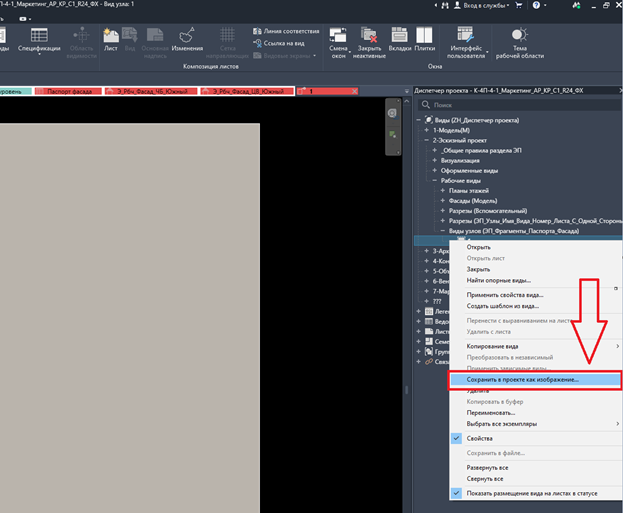Collapse Виды (ZH_Диспетчер проекта) node
The height and width of the screenshot is (513, 623).
point(418,120)
